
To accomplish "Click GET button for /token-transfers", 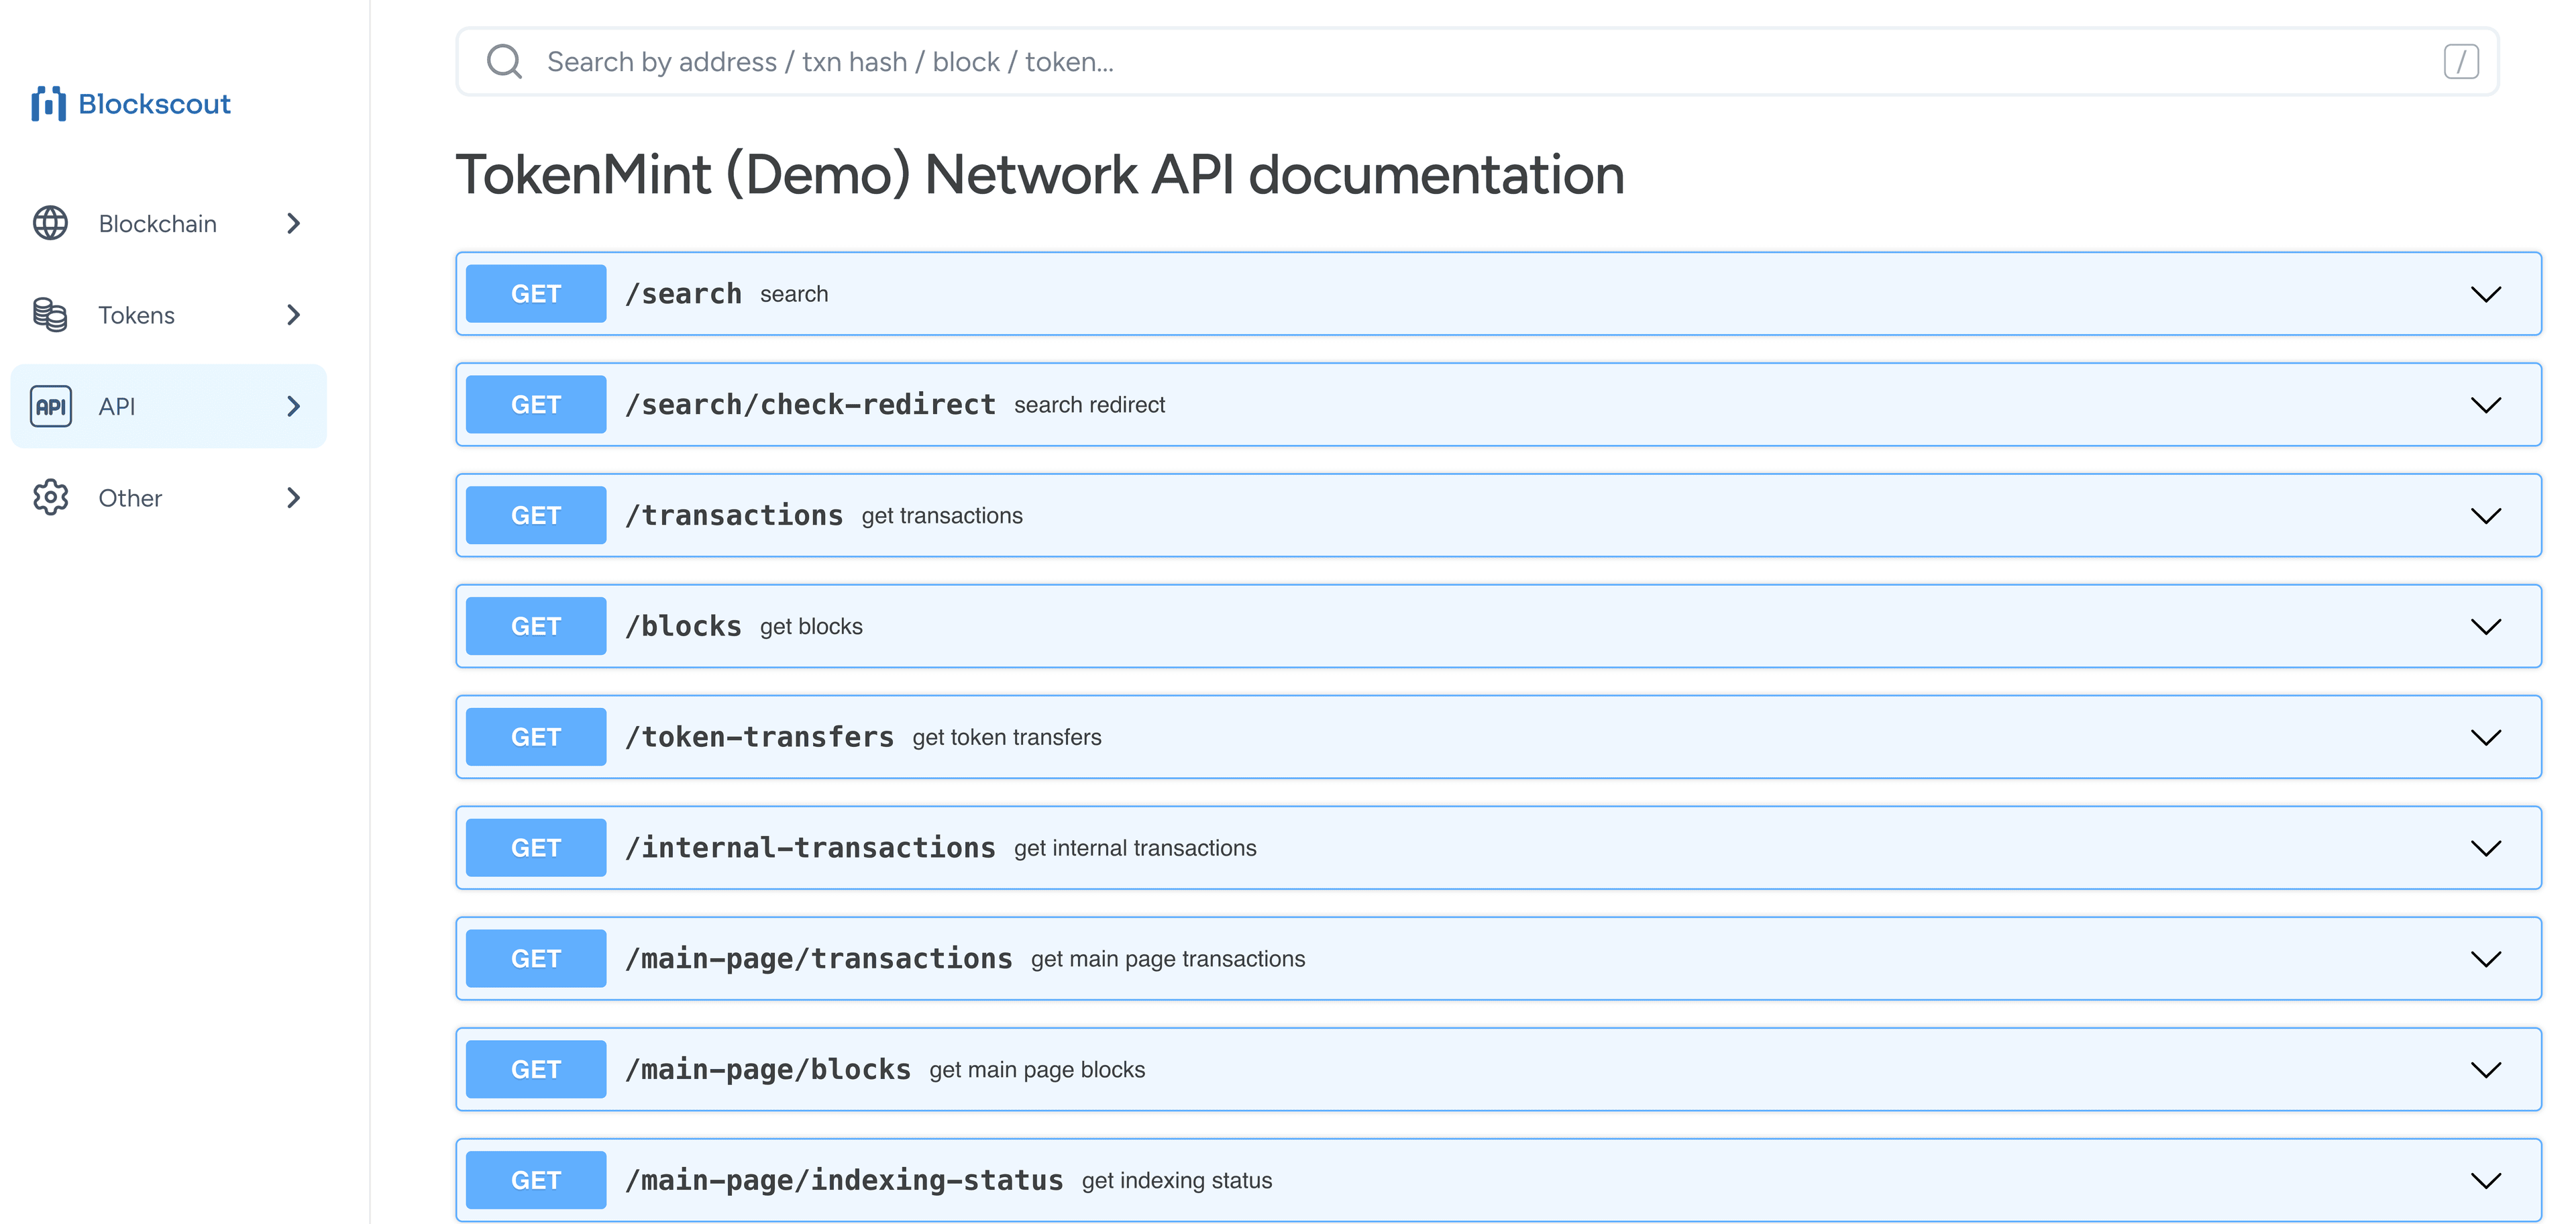I will [x=536, y=737].
